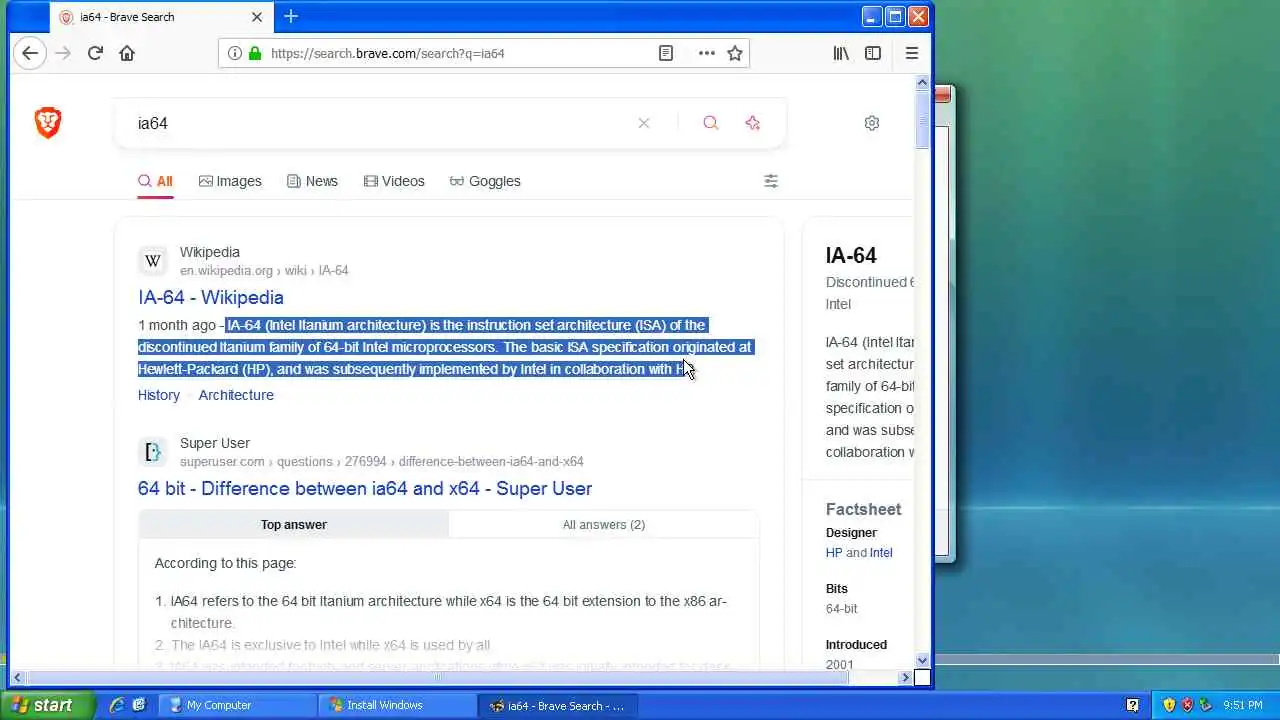Launch Internet Explorer quick launch icon
This screenshot has height=720, width=1280.
click(116, 705)
